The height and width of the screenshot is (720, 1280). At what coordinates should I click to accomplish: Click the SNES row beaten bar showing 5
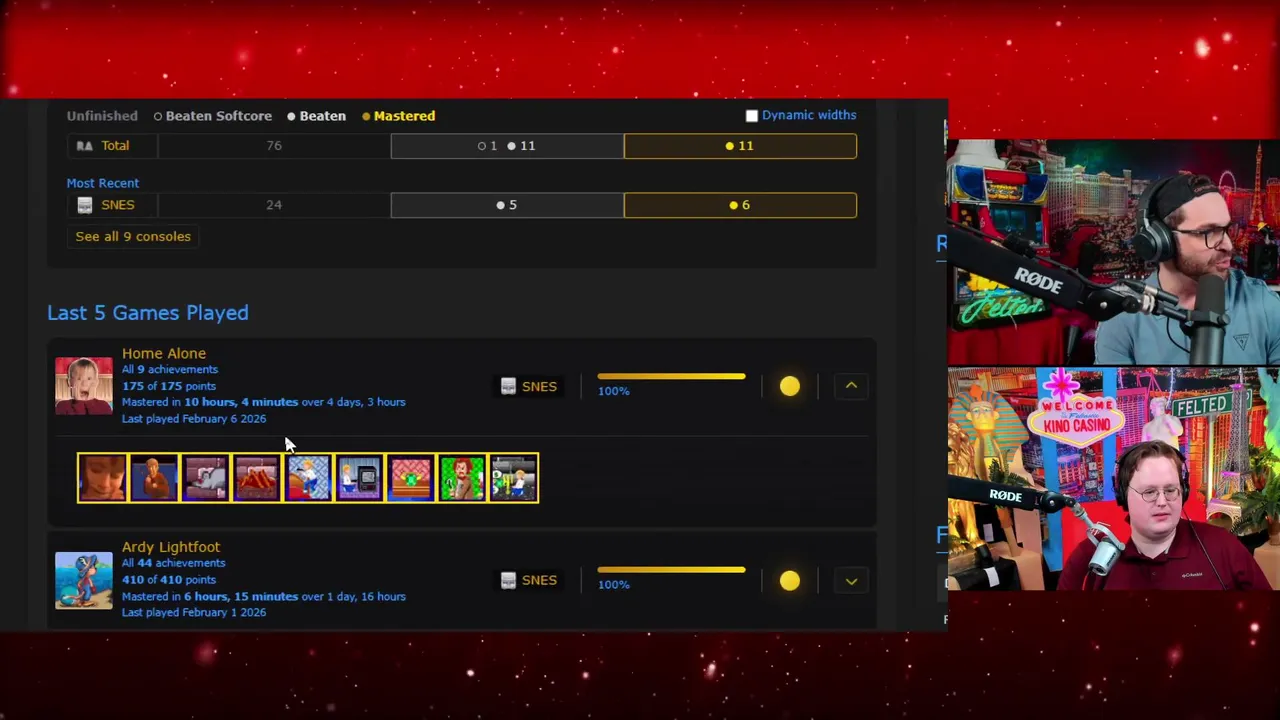507,205
